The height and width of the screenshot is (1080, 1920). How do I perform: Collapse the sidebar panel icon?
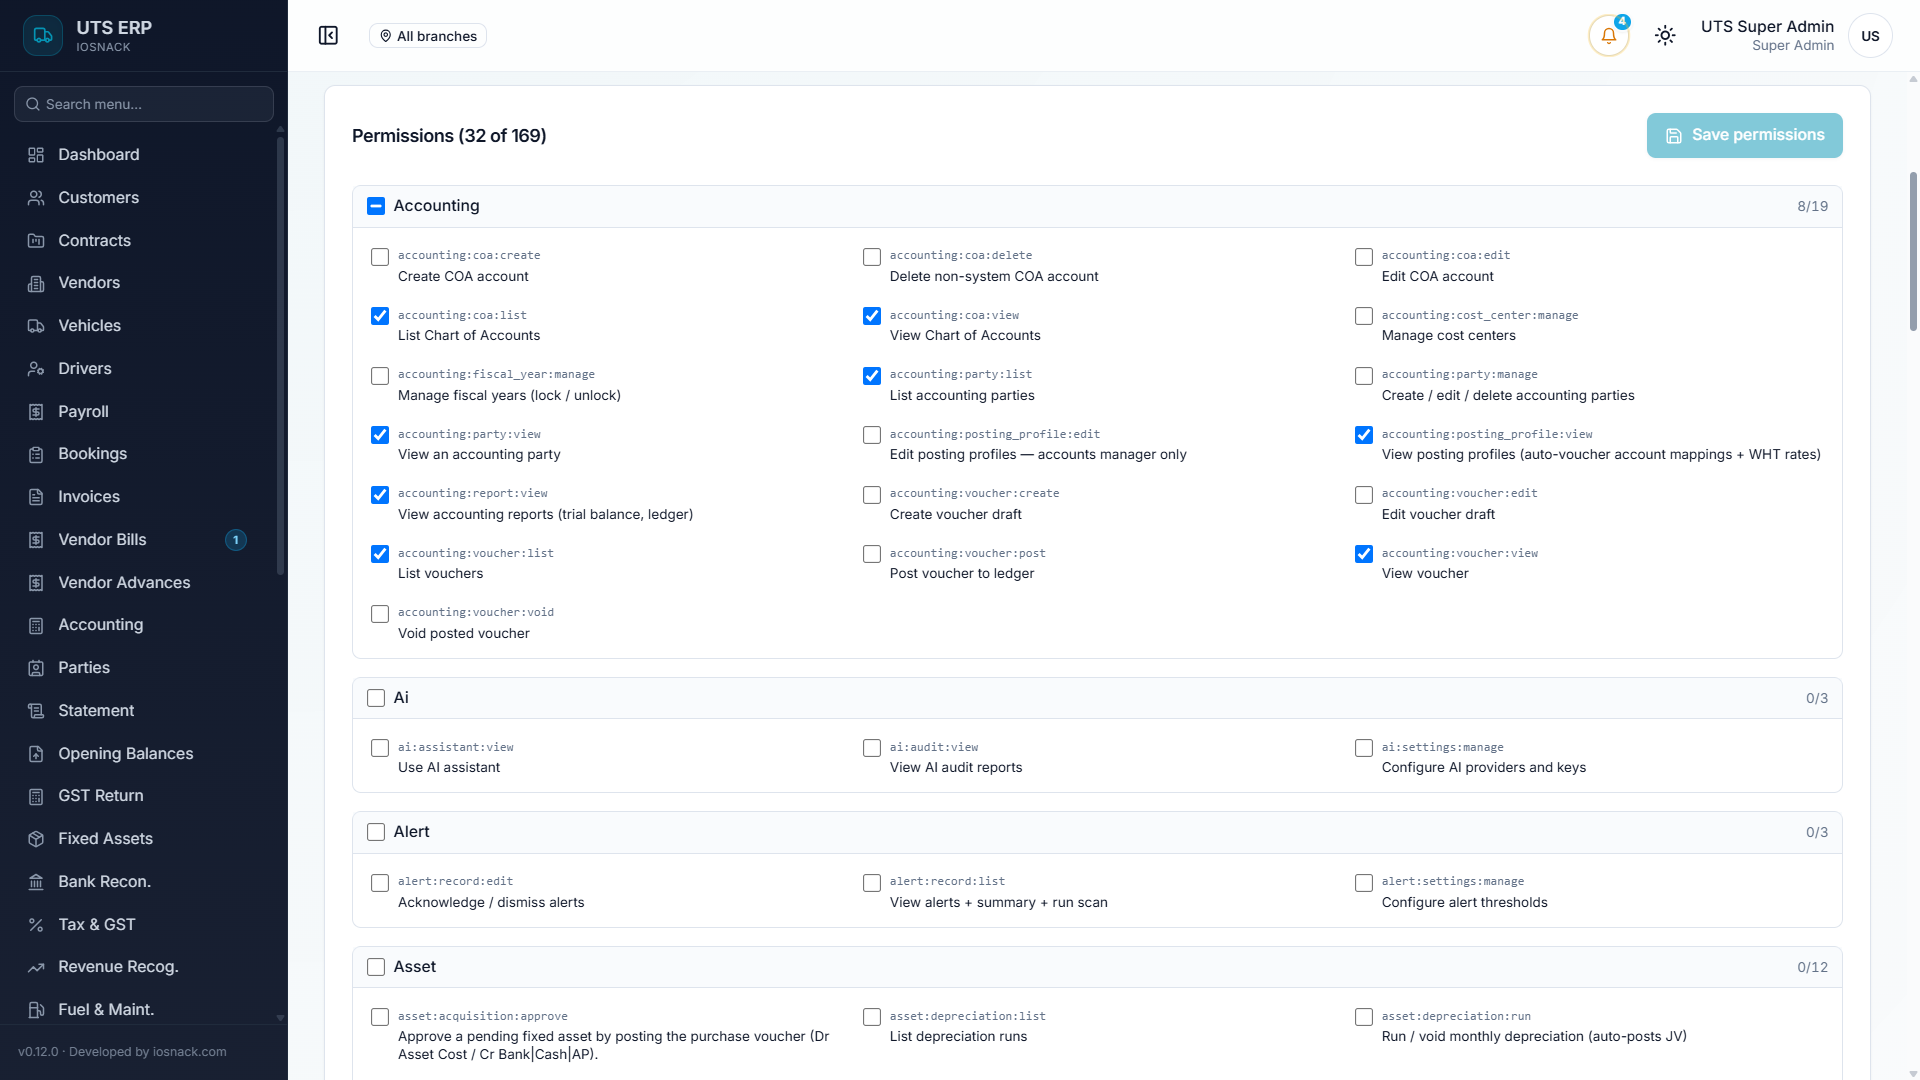(x=328, y=36)
